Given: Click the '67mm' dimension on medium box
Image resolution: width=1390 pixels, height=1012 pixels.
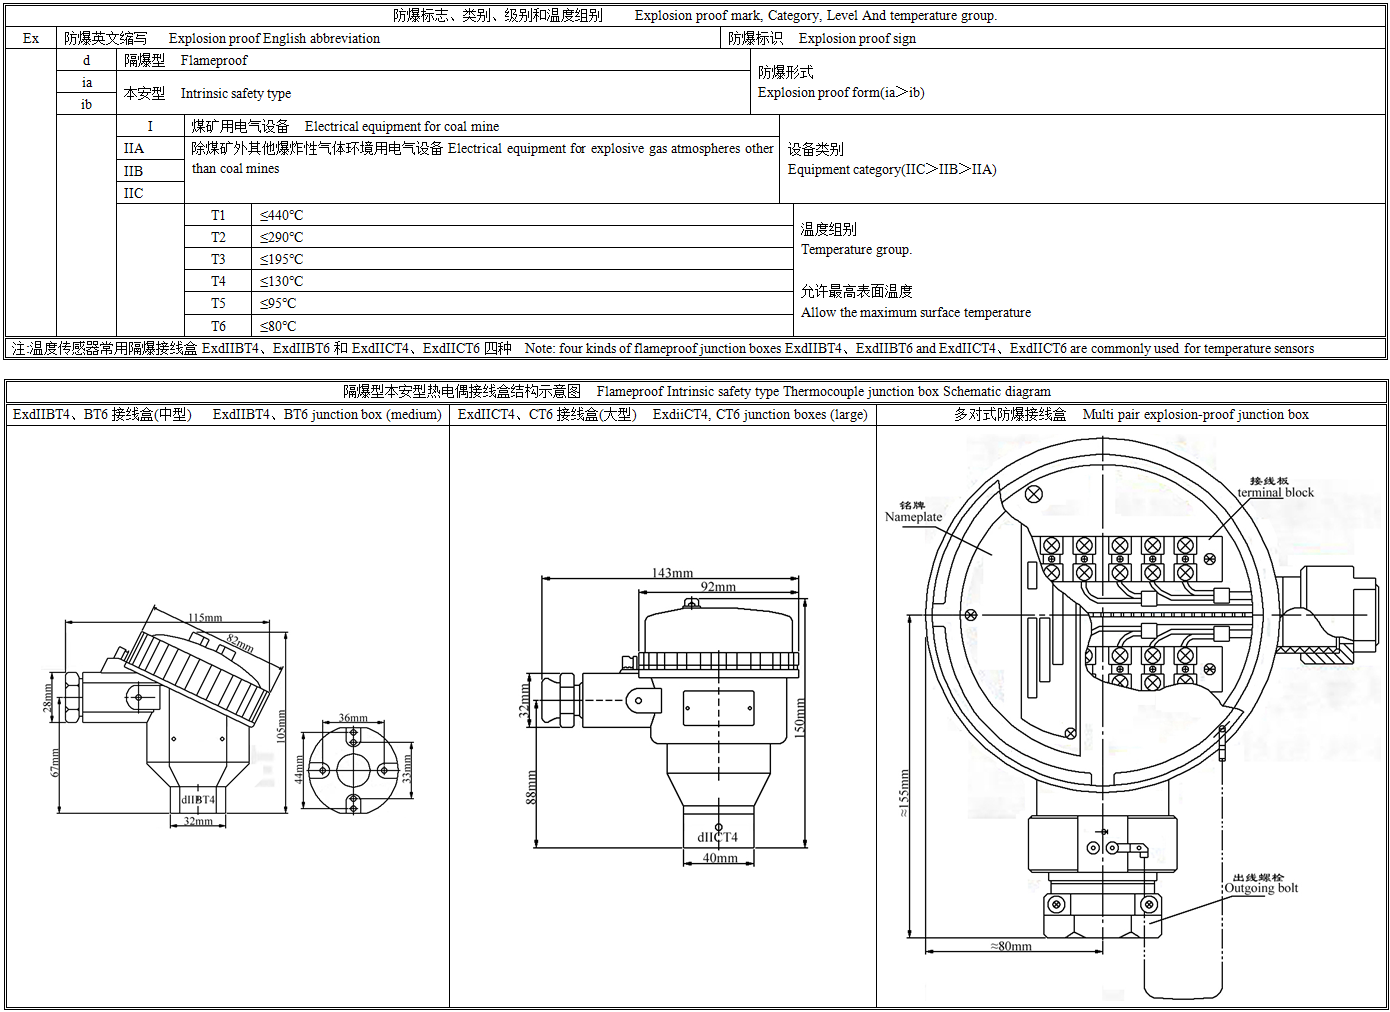Looking at the screenshot, I should 55,763.
